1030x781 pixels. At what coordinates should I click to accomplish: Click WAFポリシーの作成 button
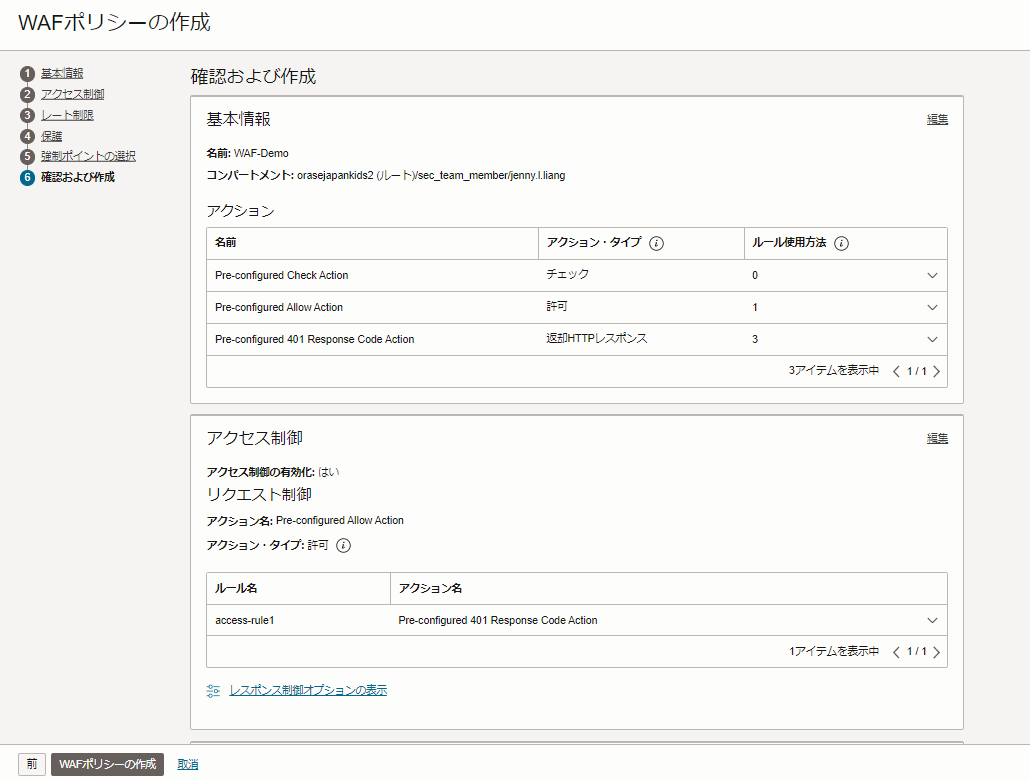click(x=107, y=764)
